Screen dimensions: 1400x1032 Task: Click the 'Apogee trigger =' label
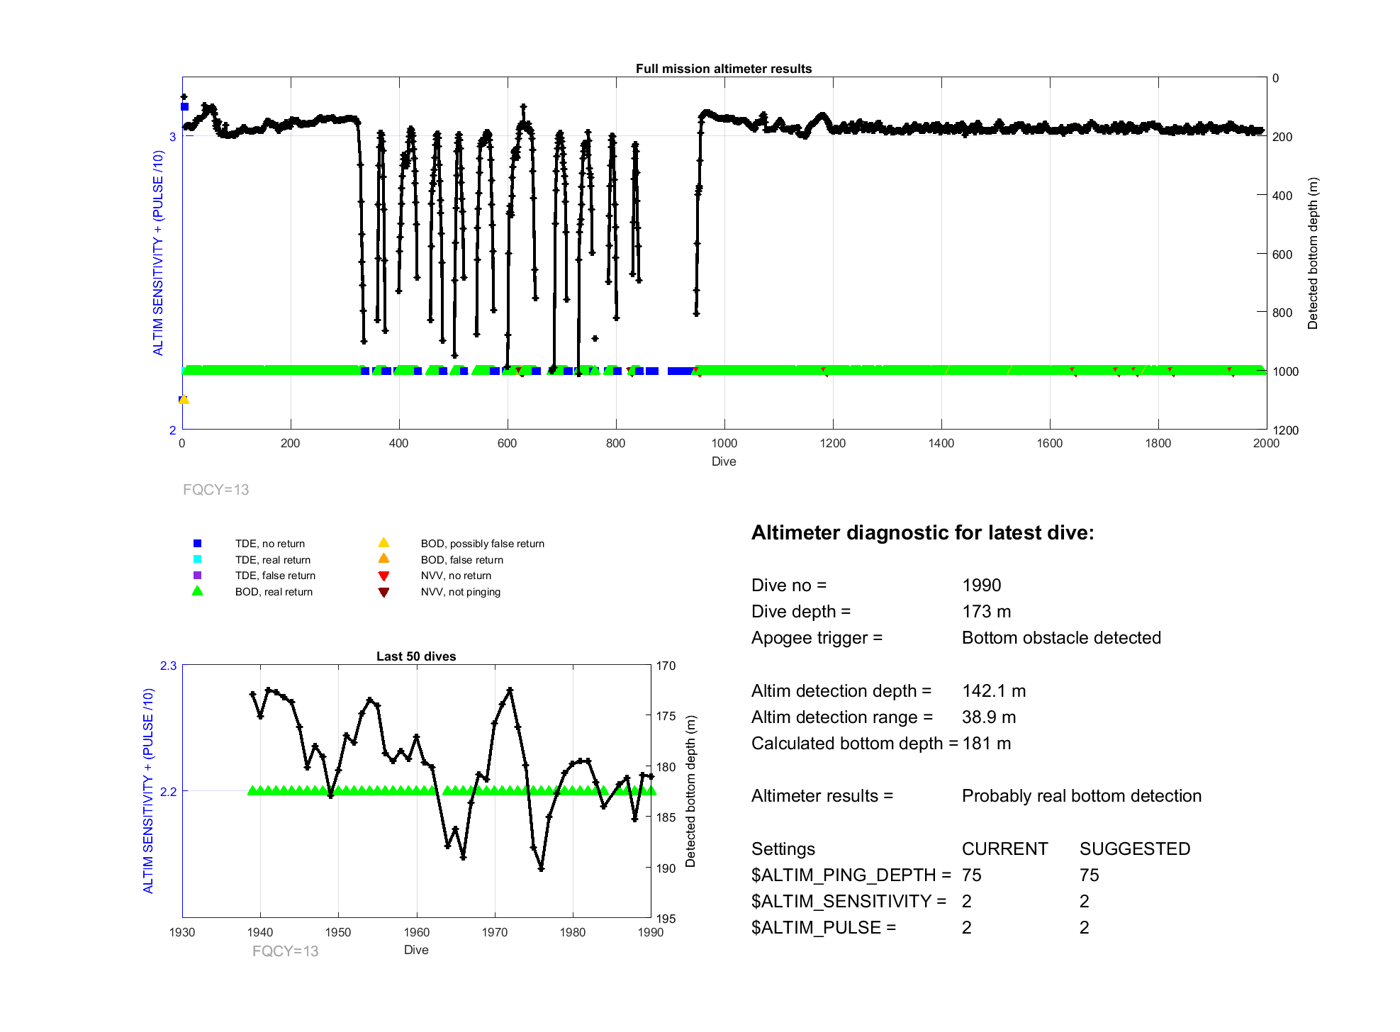point(817,638)
